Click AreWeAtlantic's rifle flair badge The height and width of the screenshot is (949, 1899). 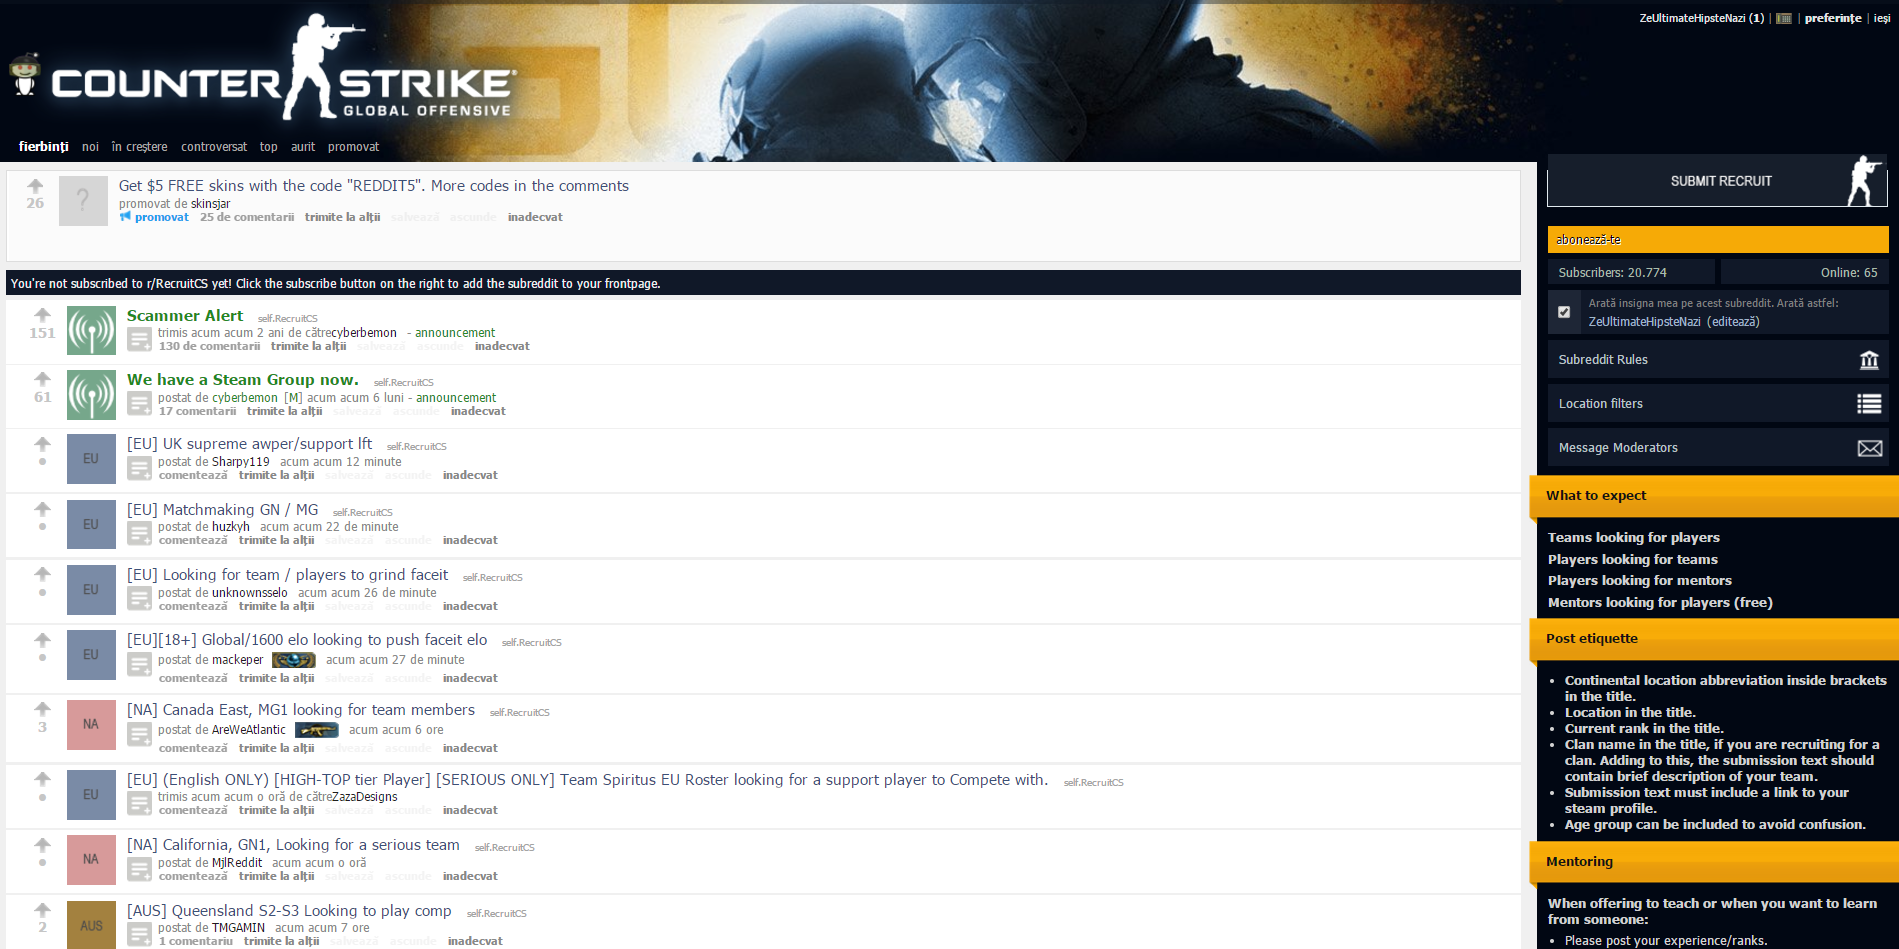tap(317, 730)
